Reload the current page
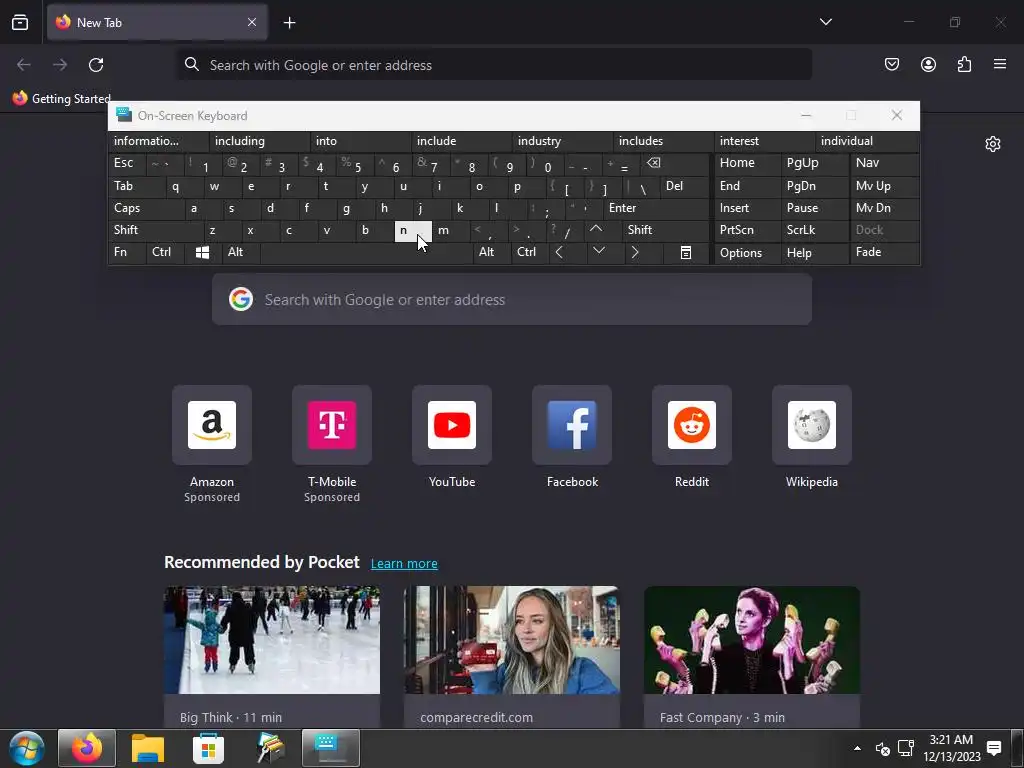This screenshot has width=1024, height=768. click(x=96, y=65)
